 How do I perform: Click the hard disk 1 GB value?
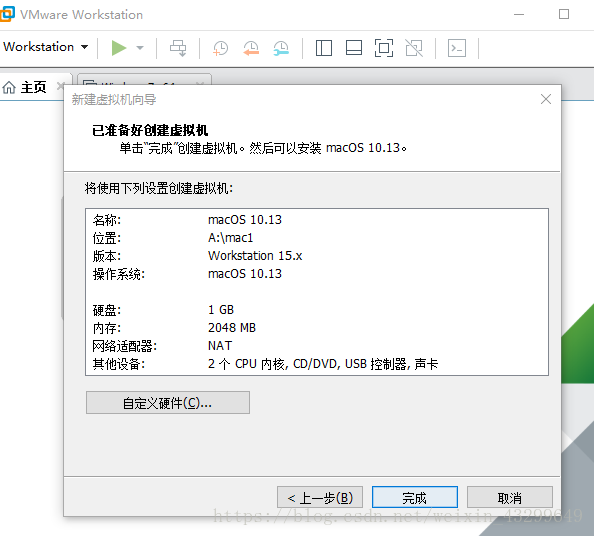pos(221,310)
